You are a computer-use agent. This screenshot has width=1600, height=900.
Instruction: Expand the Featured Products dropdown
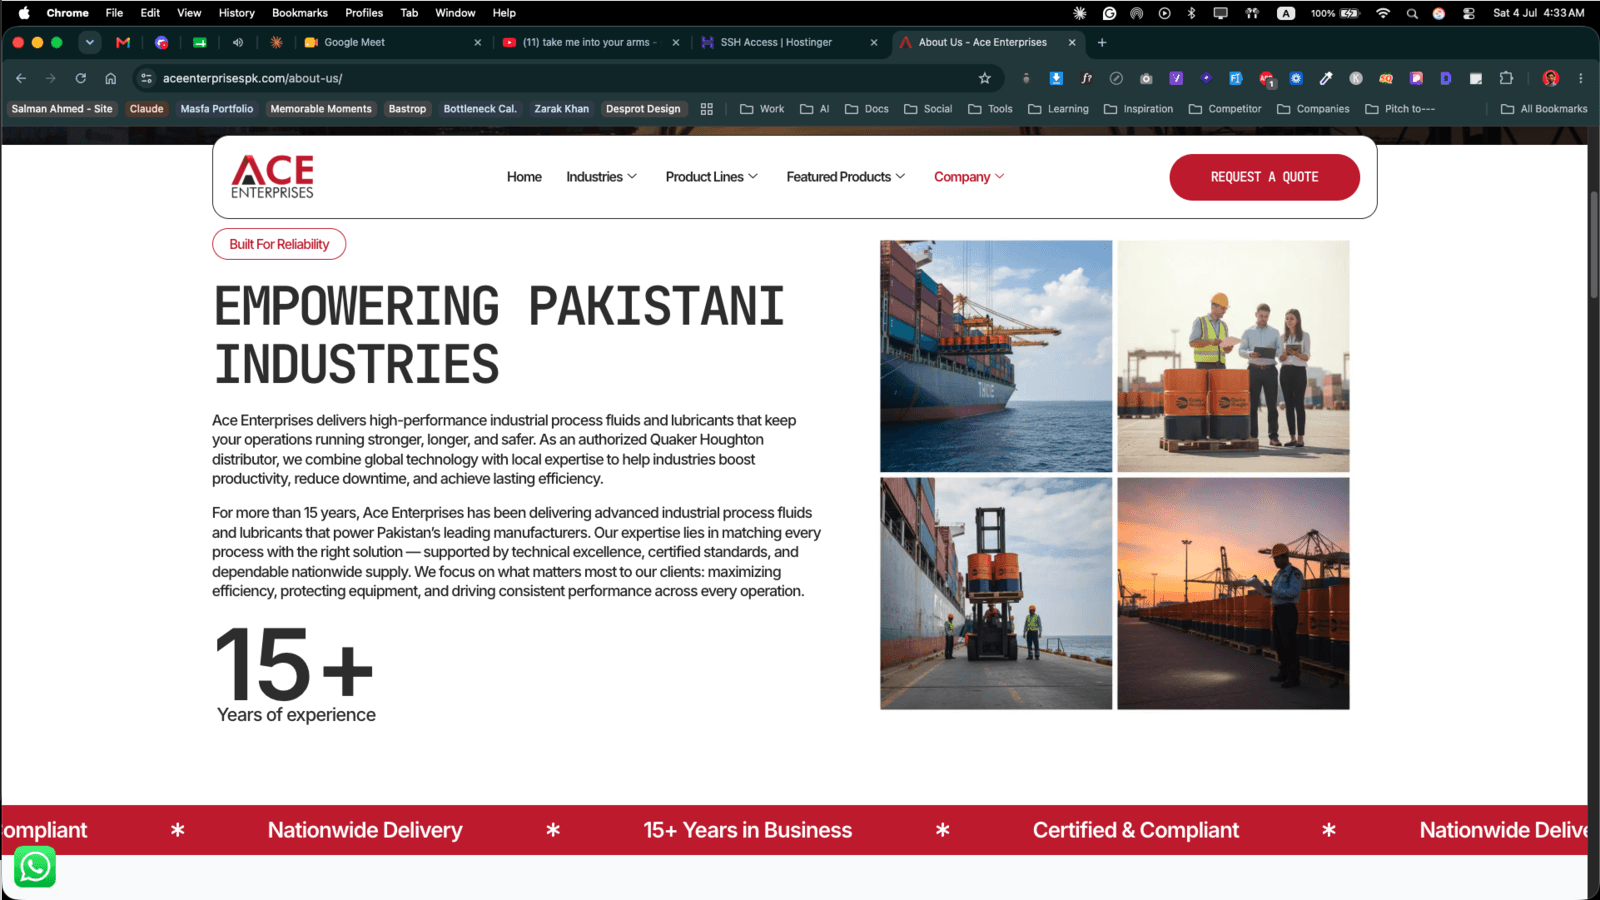coord(846,177)
